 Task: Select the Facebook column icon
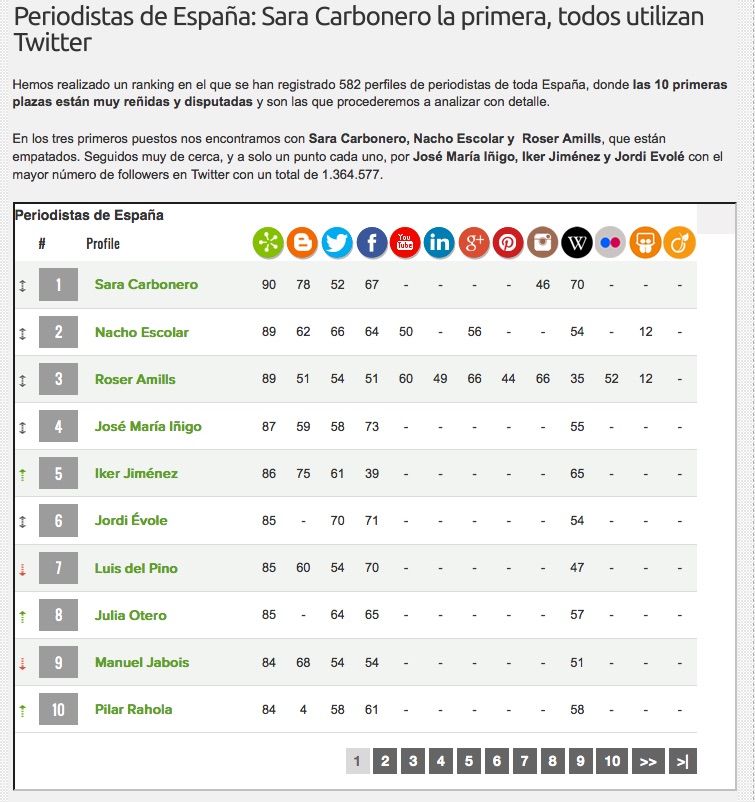(372, 243)
